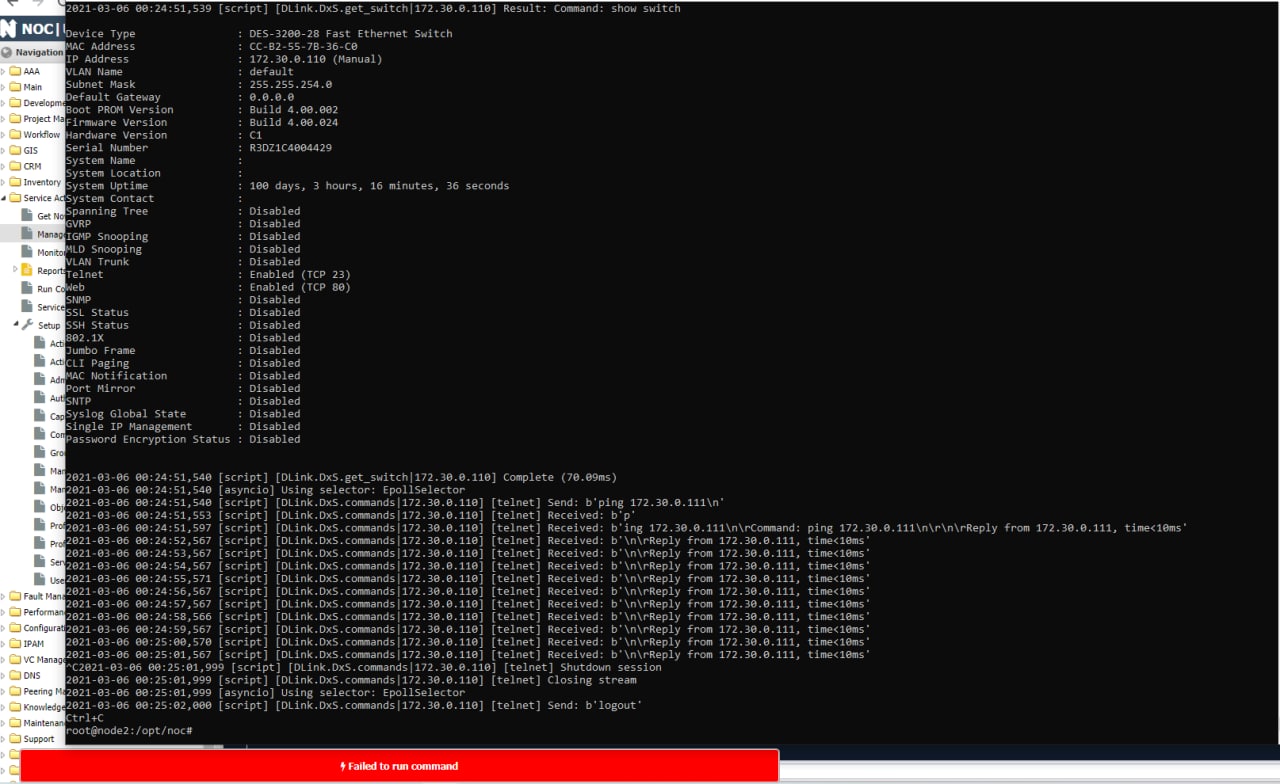Select the Monitor tree item
Image resolution: width=1280 pixels, height=784 pixels.
click(x=43, y=252)
